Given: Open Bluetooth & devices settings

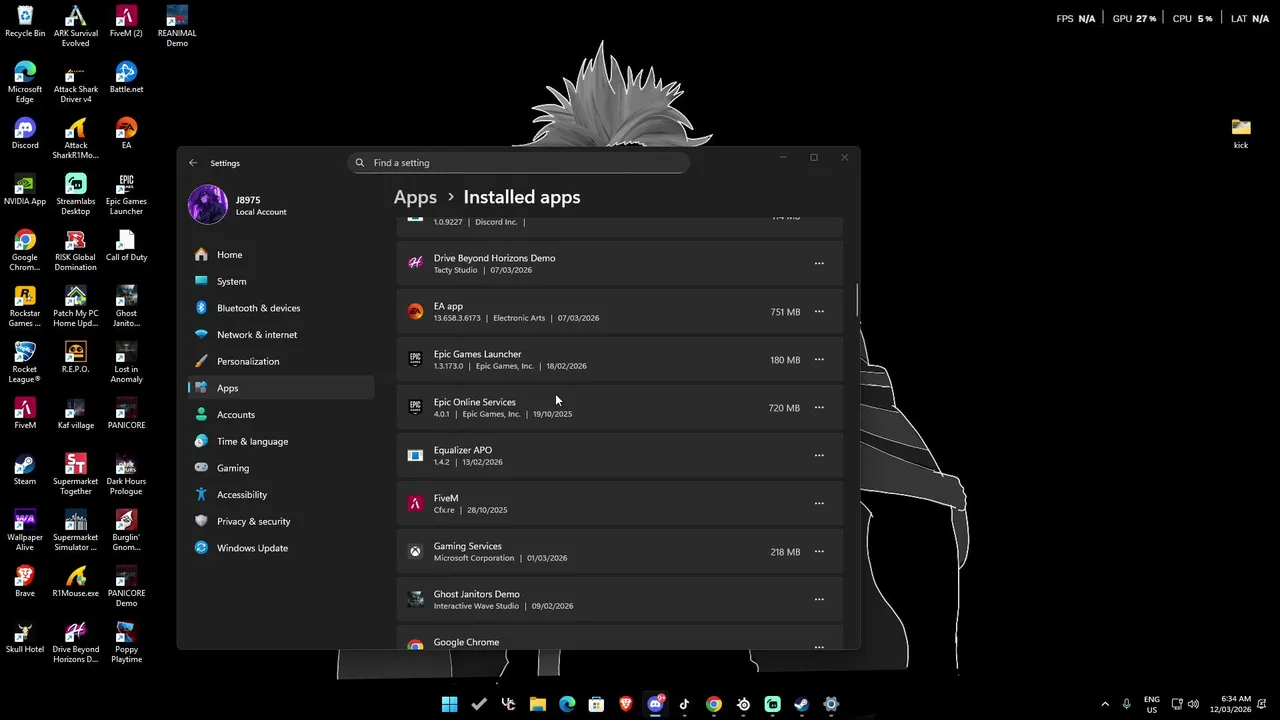Looking at the screenshot, I should (x=281, y=308).
